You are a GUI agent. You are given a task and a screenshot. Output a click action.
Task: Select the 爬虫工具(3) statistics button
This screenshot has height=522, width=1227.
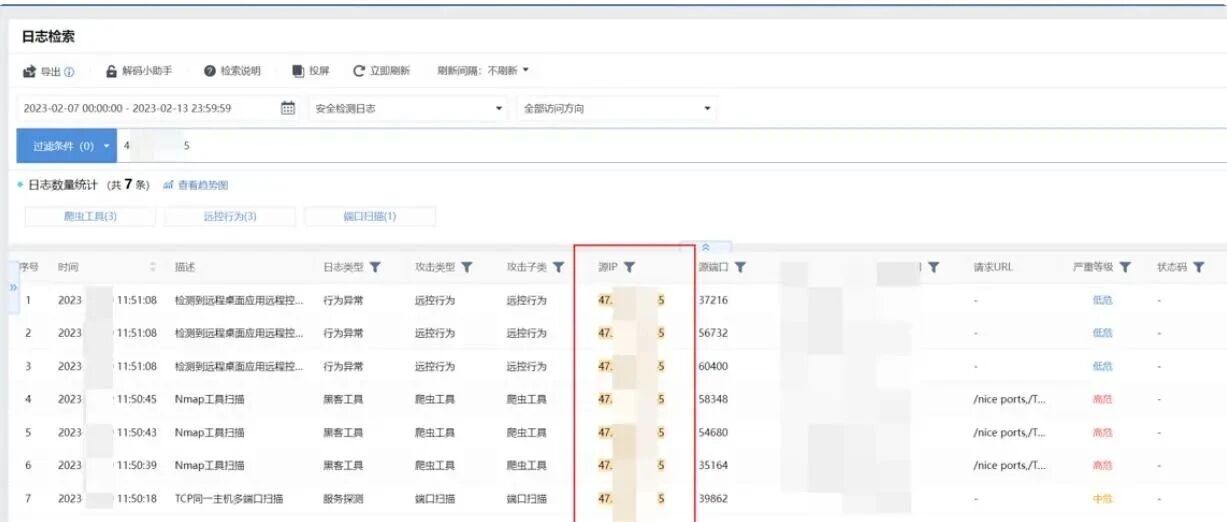[x=90, y=216]
